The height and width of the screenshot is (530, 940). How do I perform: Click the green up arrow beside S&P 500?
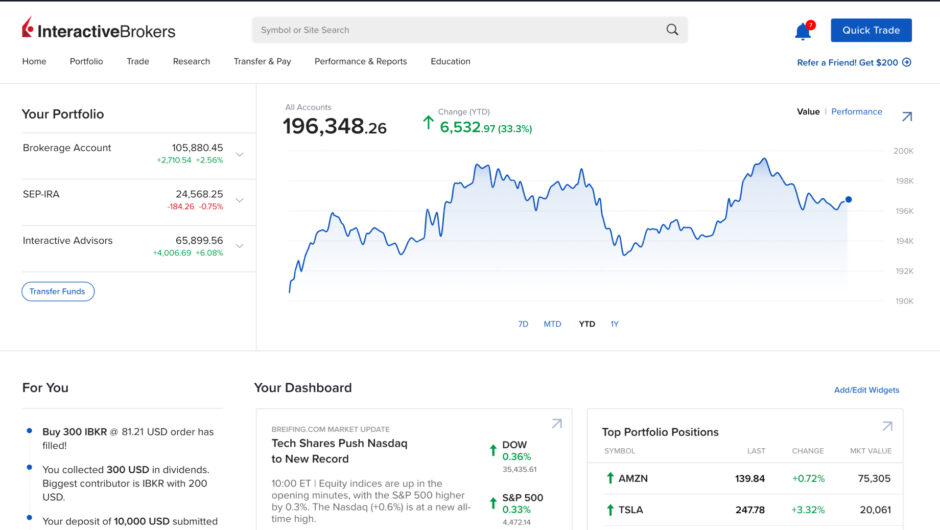(493, 503)
